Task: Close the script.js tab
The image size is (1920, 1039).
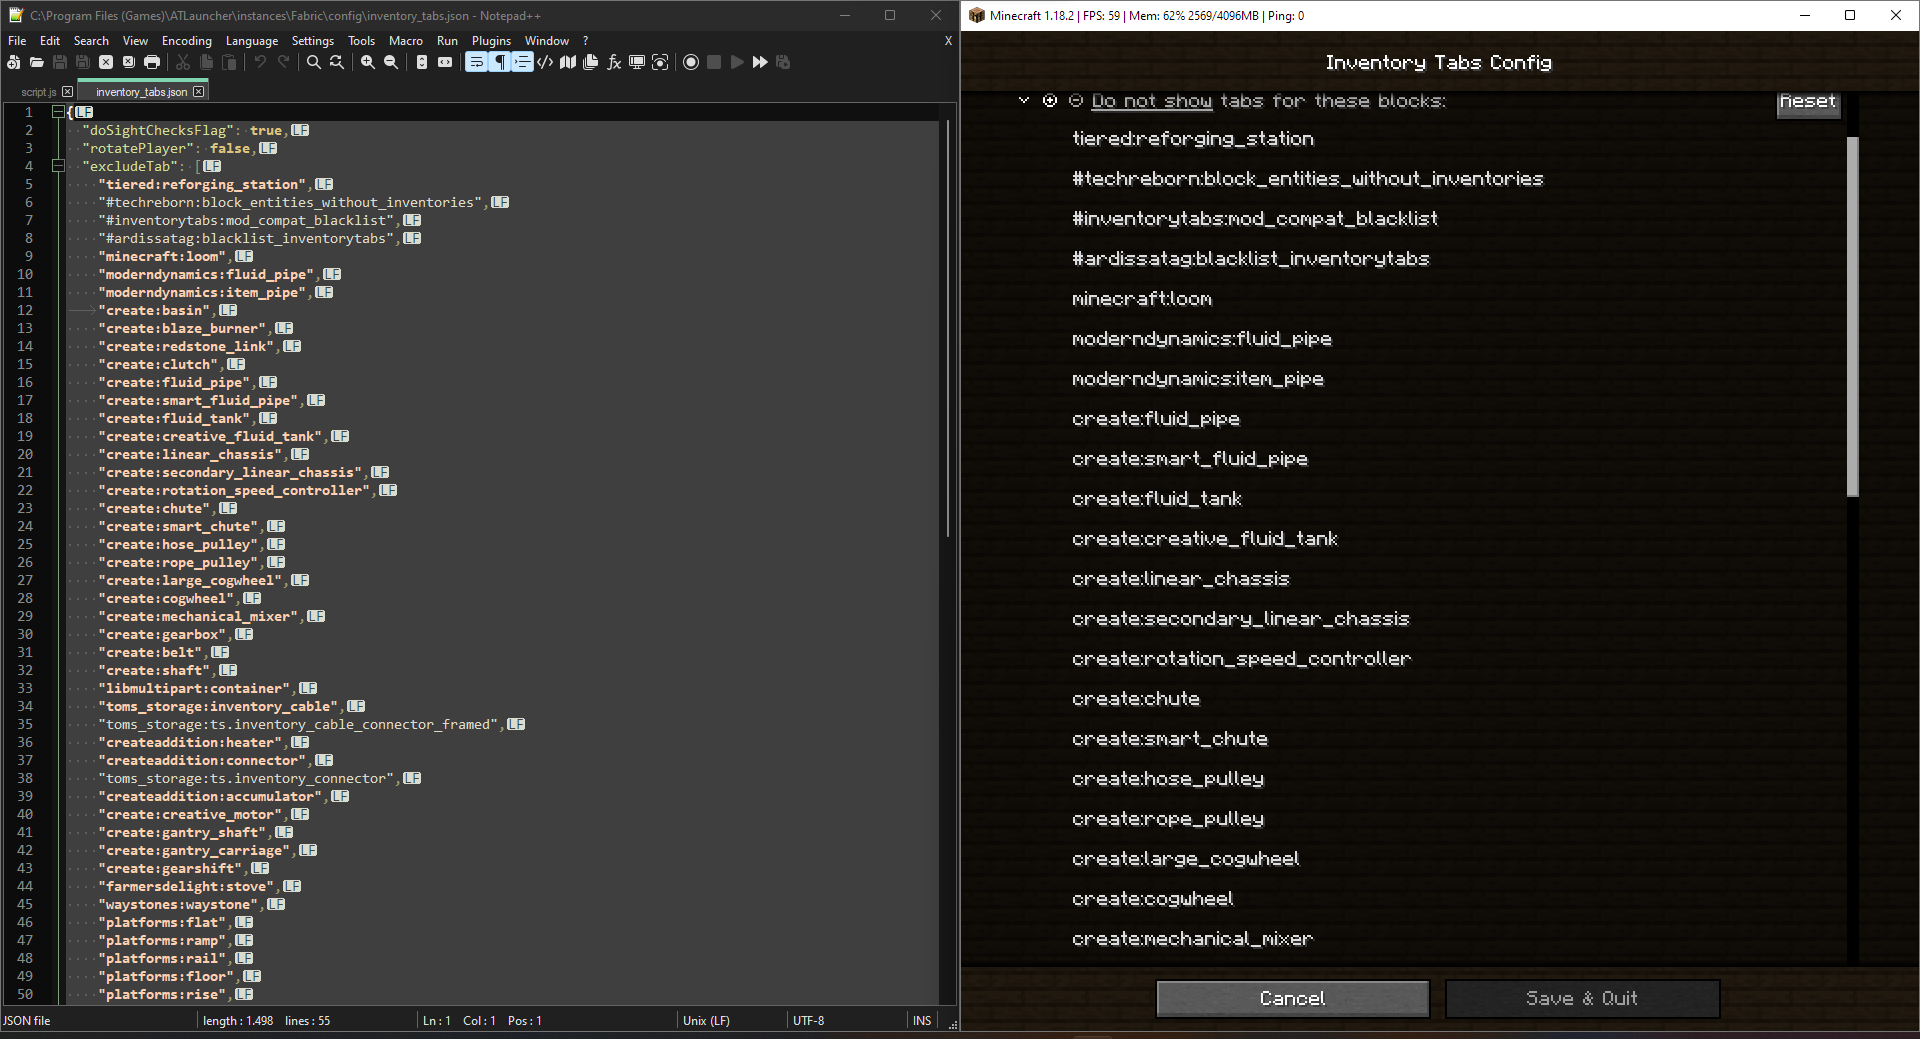Action: coord(68,92)
